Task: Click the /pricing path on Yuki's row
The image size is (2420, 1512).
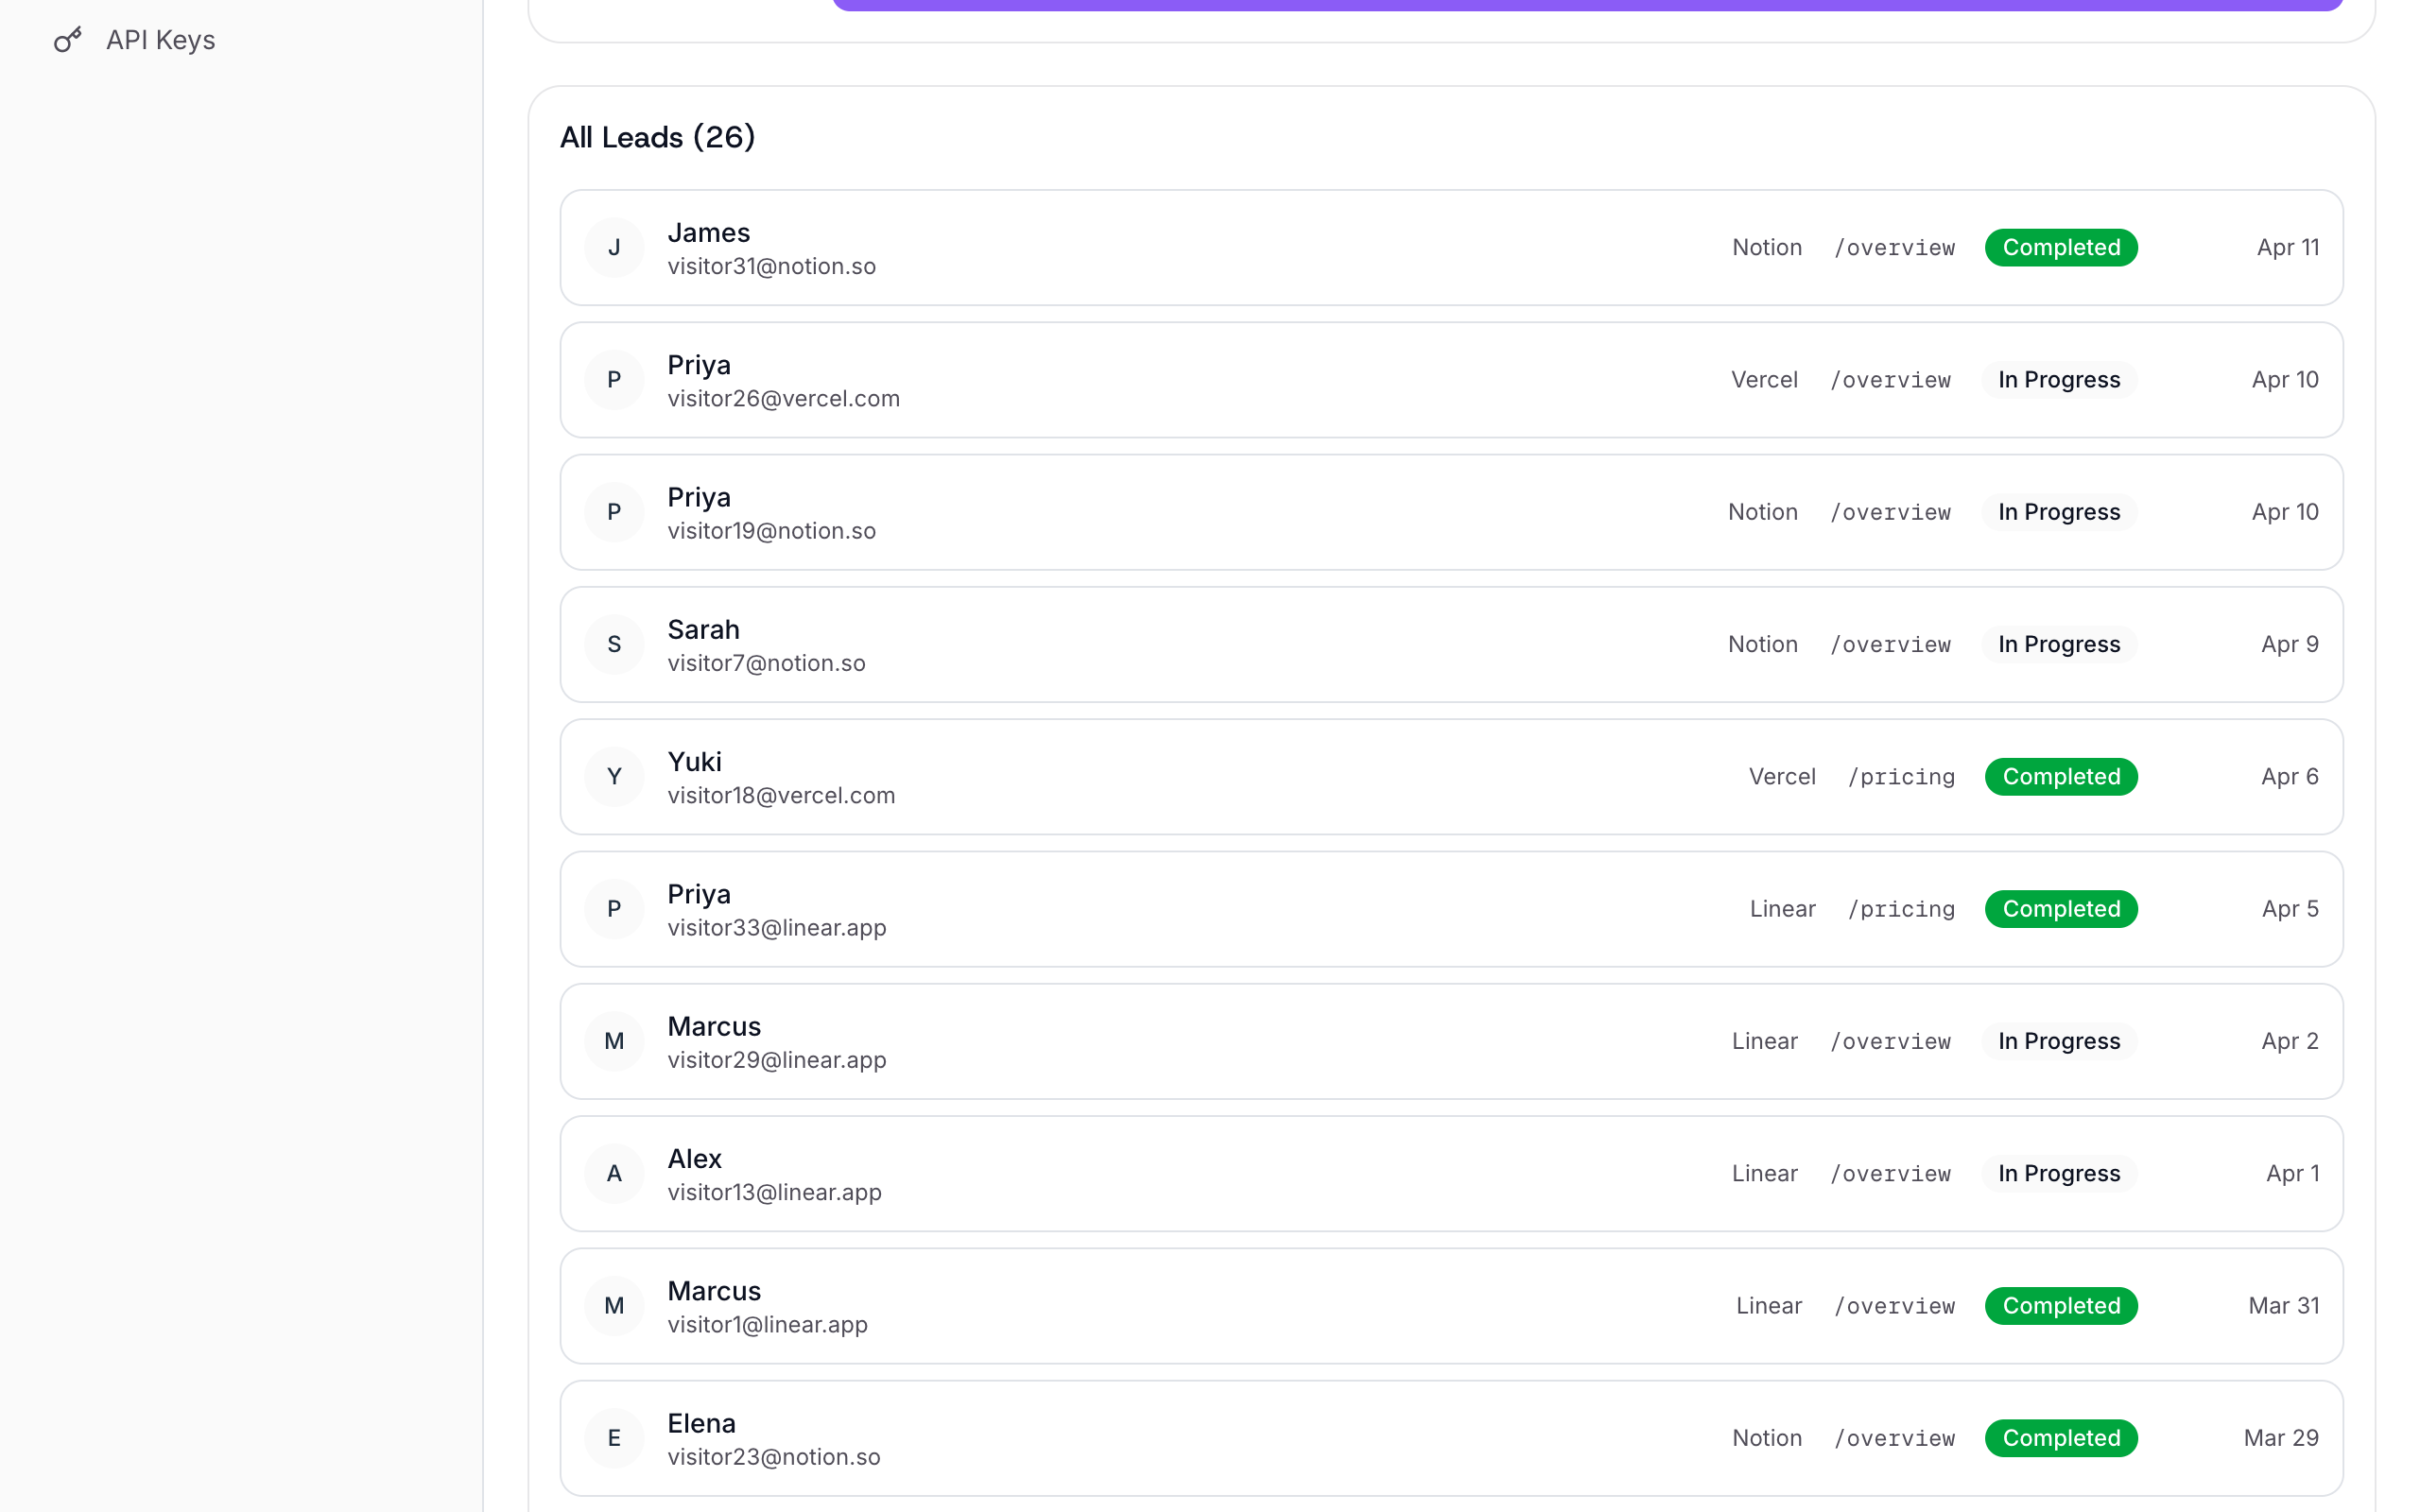Action: click(x=1901, y=777)
